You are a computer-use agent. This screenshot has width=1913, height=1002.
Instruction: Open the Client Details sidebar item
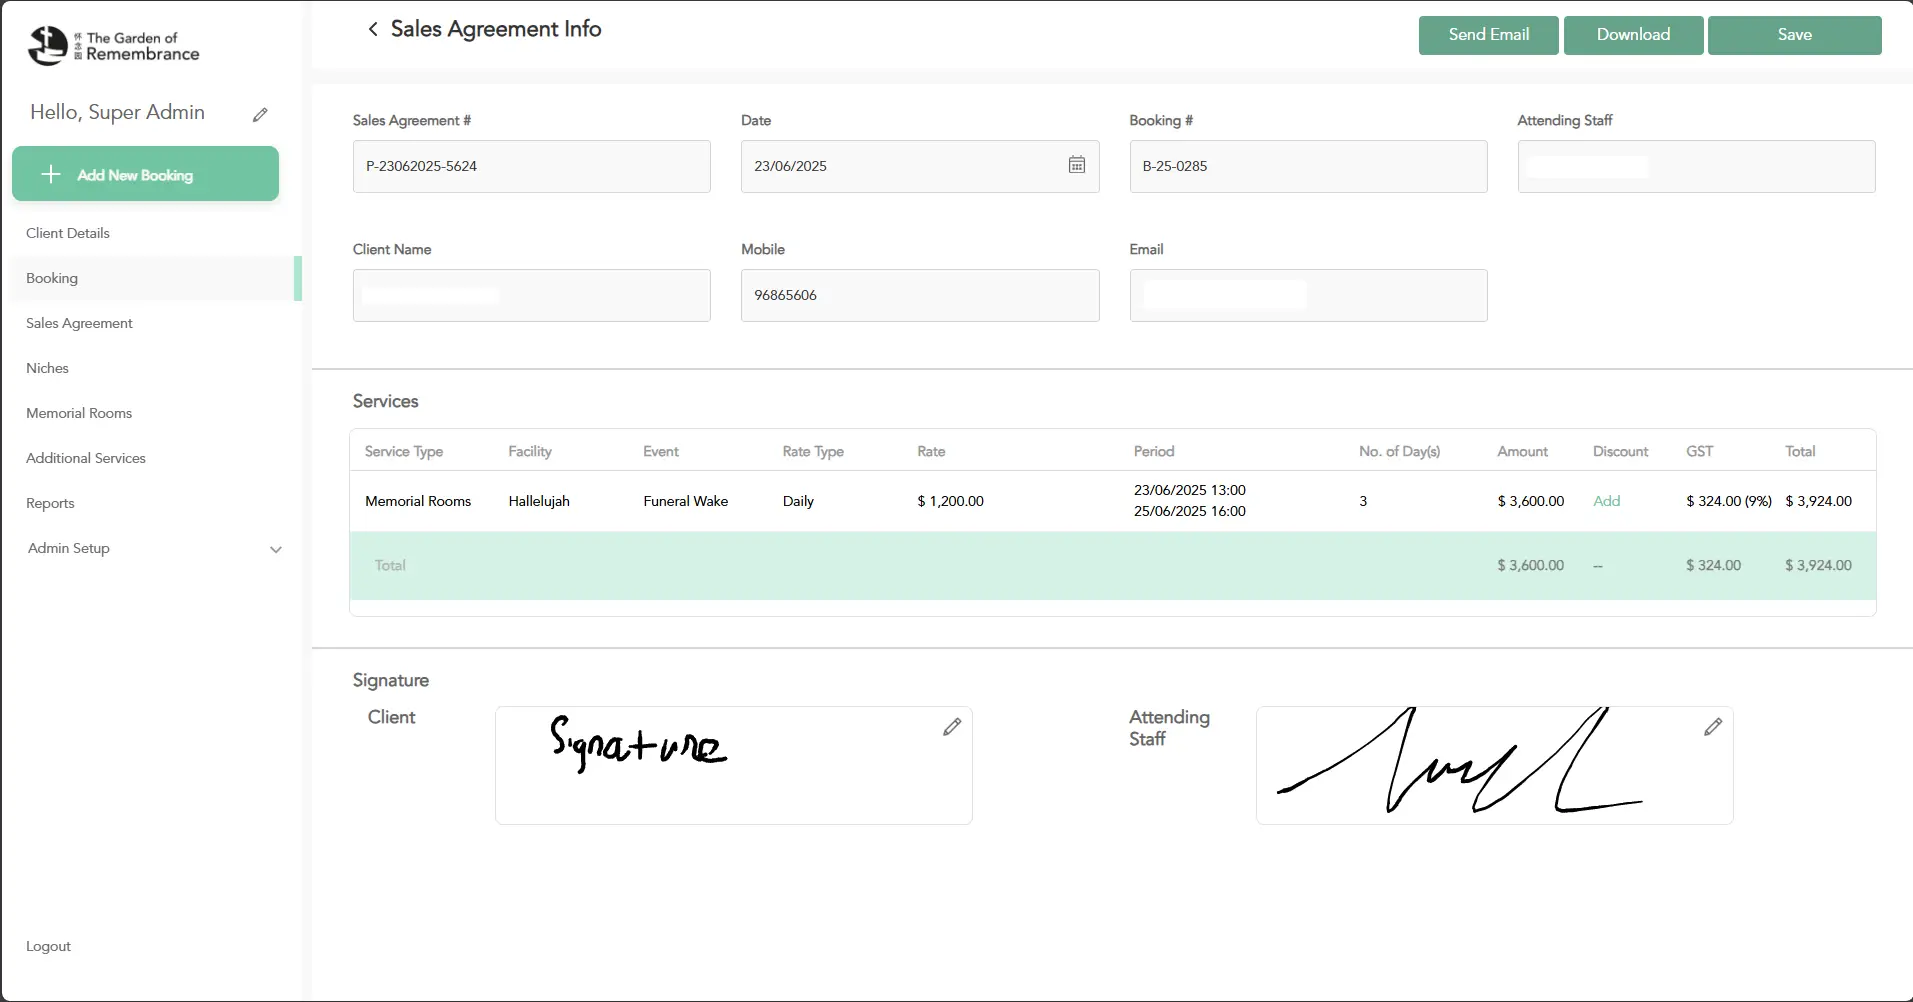click(68, 233)
